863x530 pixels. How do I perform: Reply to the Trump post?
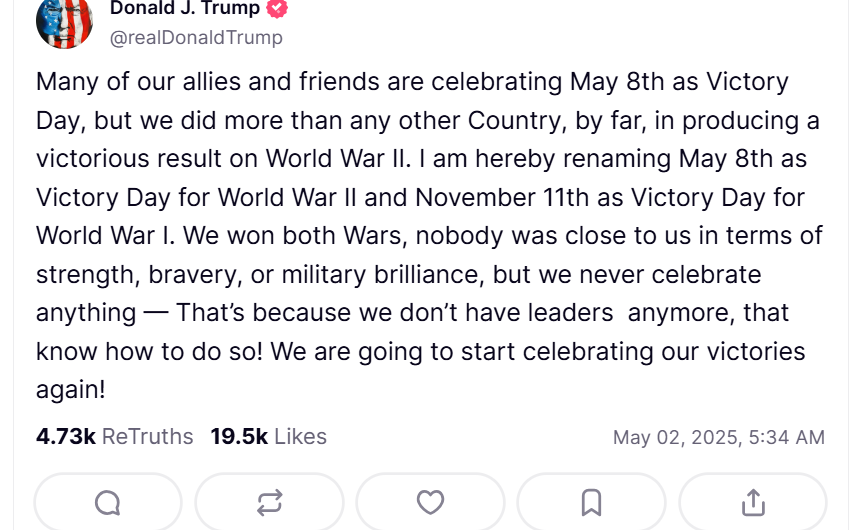(108, 502)
